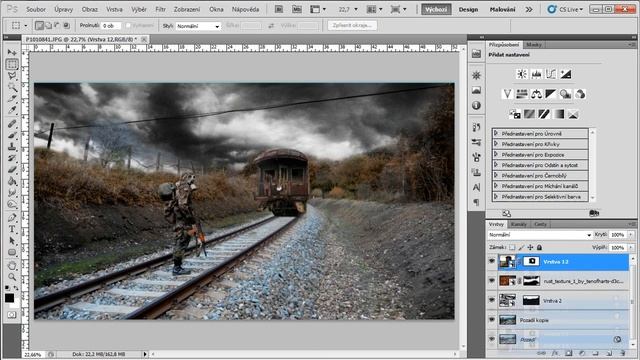This screenshot has height=360, width=640.
Task: Select the Zoom magnifier tool in toolbox
Action: (12, 278)
